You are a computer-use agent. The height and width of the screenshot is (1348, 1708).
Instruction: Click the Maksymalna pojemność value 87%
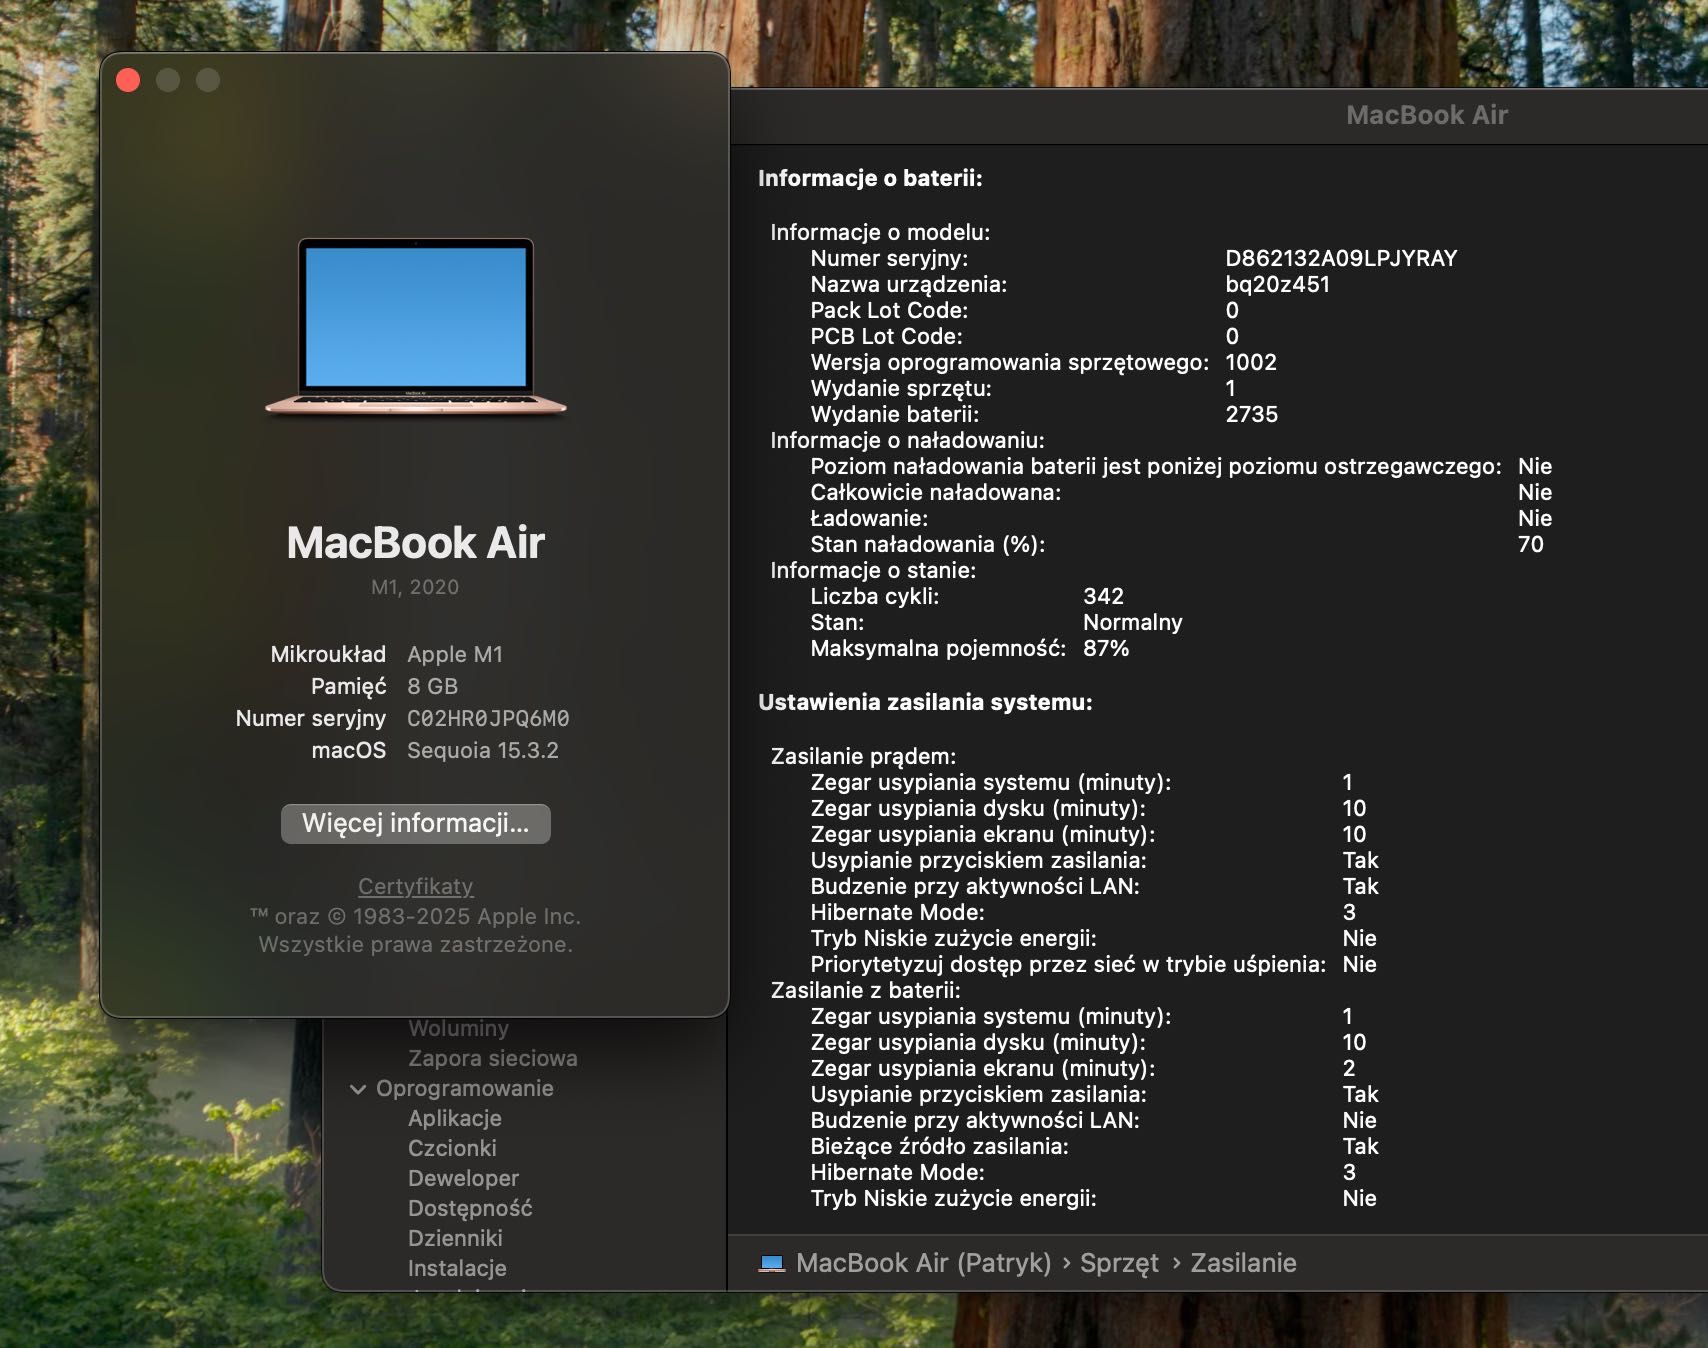coord(1106,648)
